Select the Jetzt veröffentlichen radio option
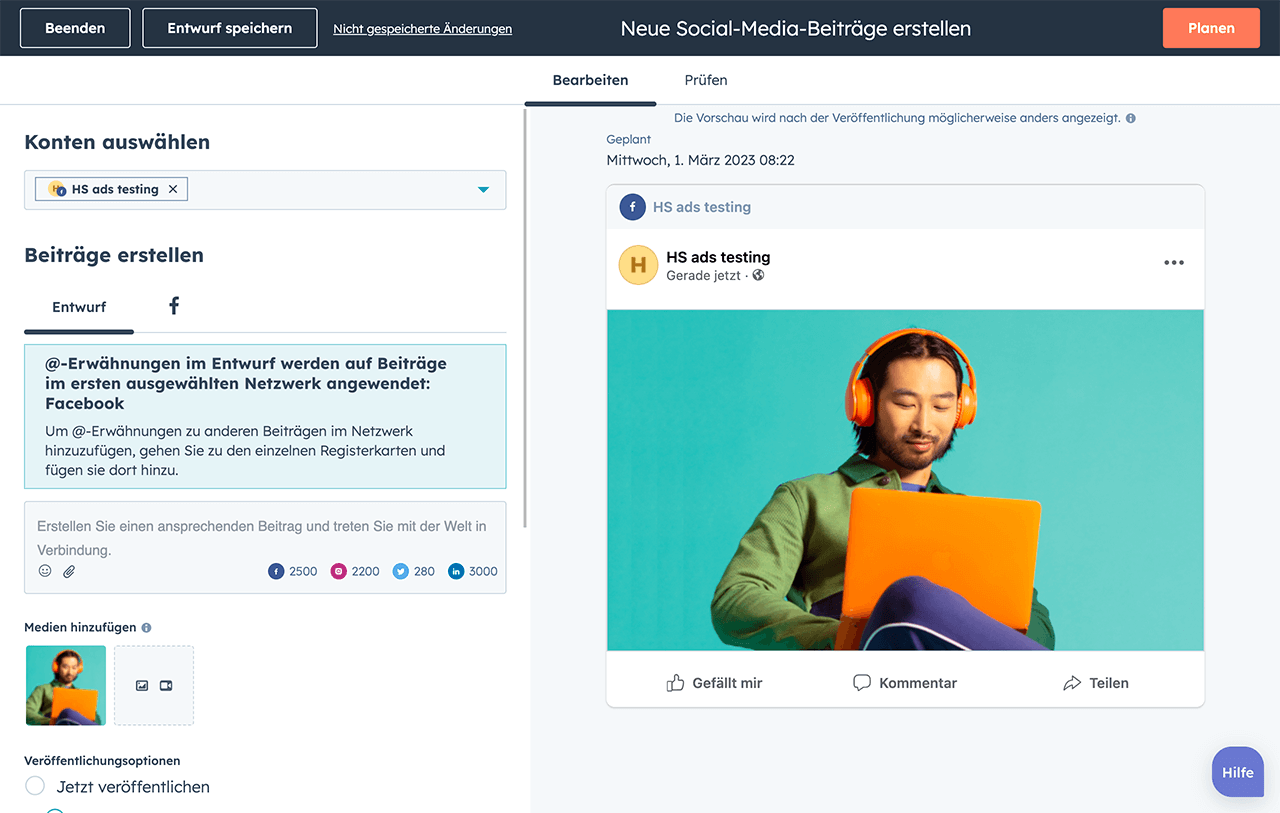 tap(35, 786)
